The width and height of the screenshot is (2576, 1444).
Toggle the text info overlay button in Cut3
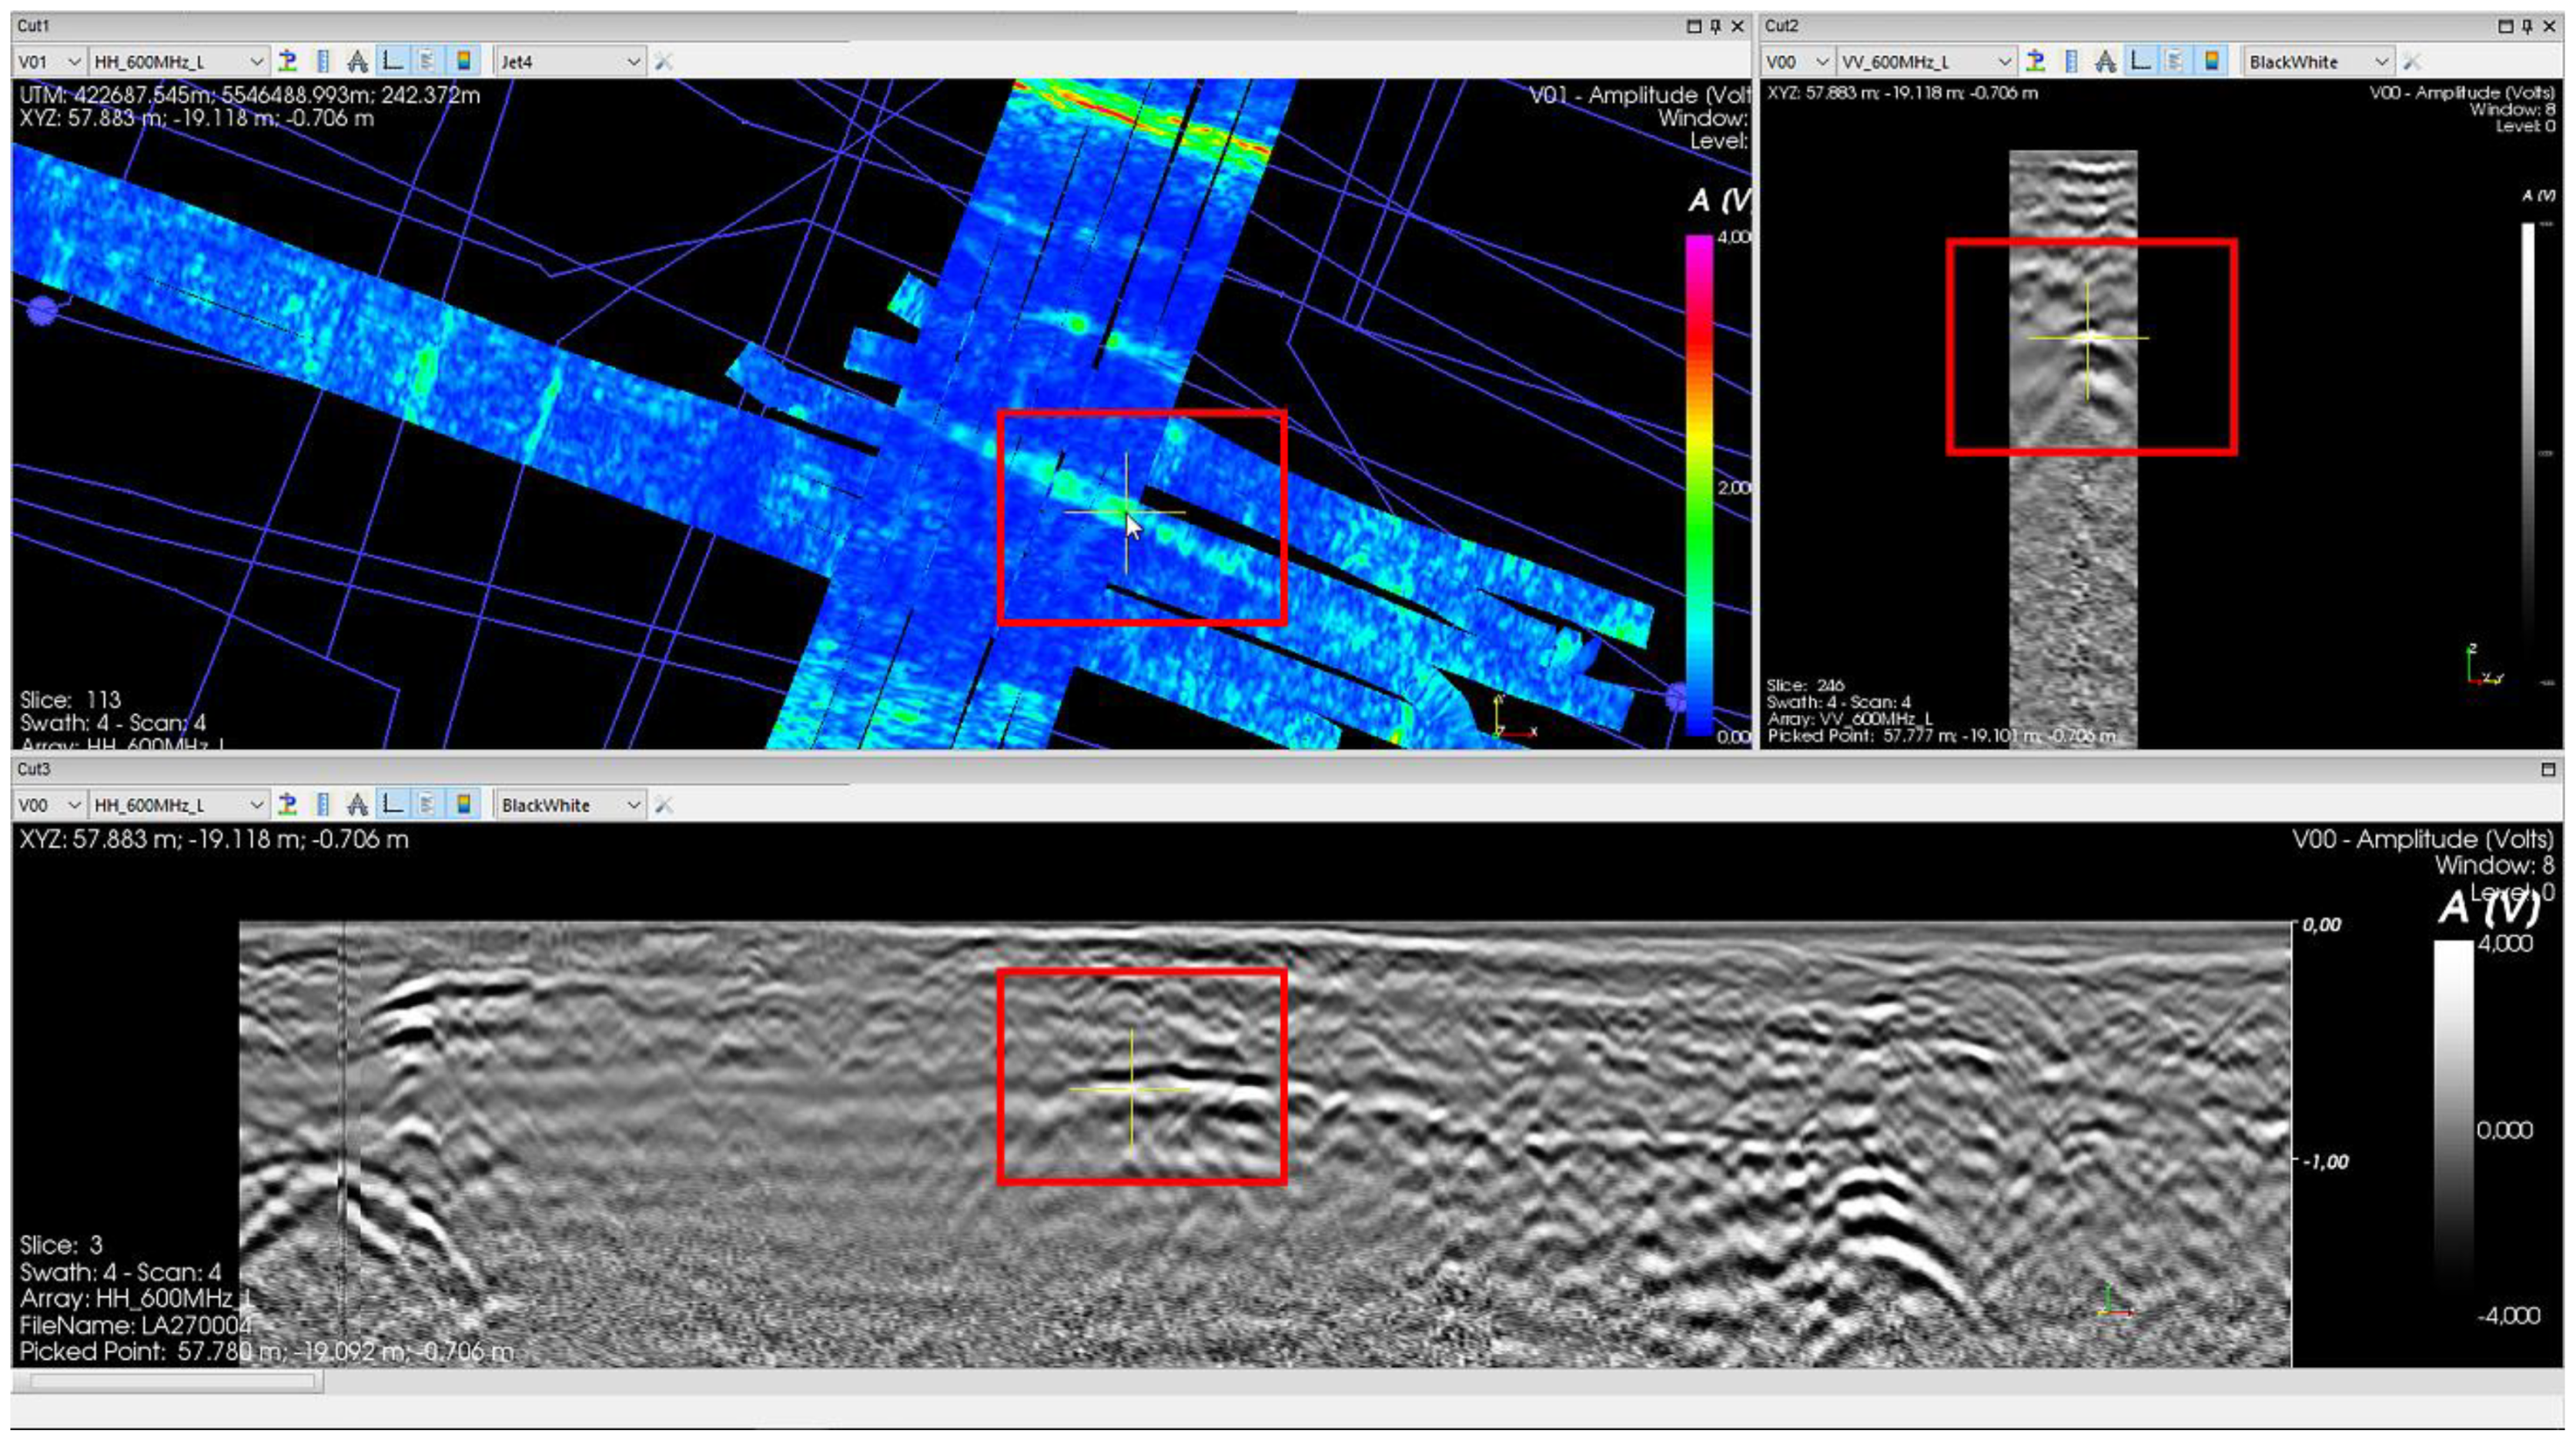coord(427,804)
